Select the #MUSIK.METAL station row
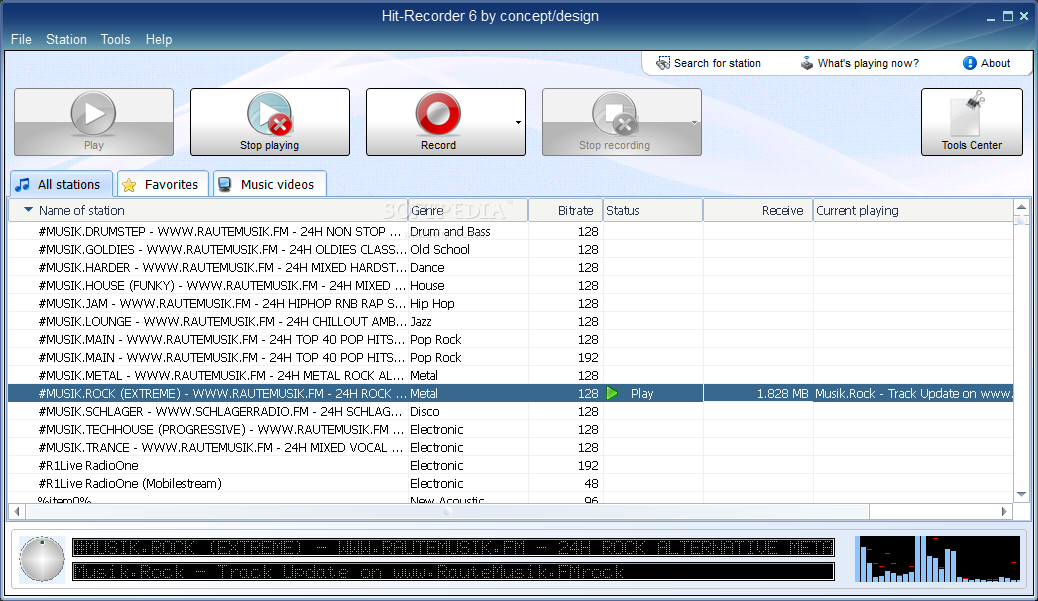1038x601 pixels. tap(510, 375)
